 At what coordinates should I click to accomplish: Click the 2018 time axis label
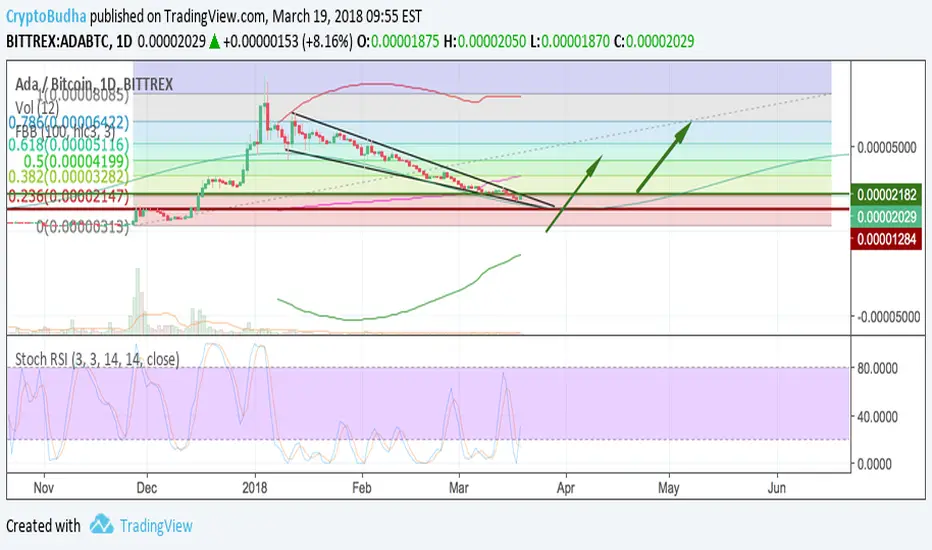pyautogui.click(x=255, y=488)
